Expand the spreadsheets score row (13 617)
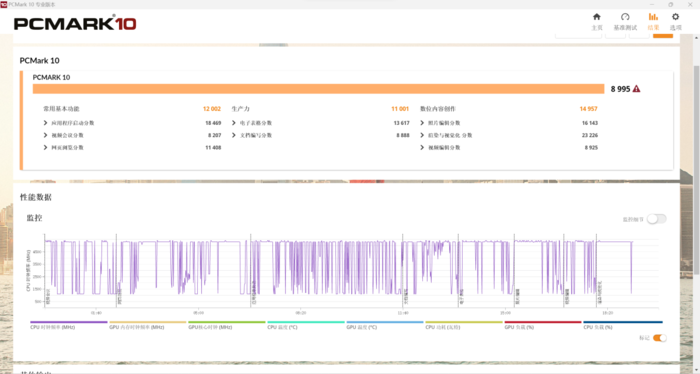This screenshot has width=700, height=374. click(x=321, y=123)
